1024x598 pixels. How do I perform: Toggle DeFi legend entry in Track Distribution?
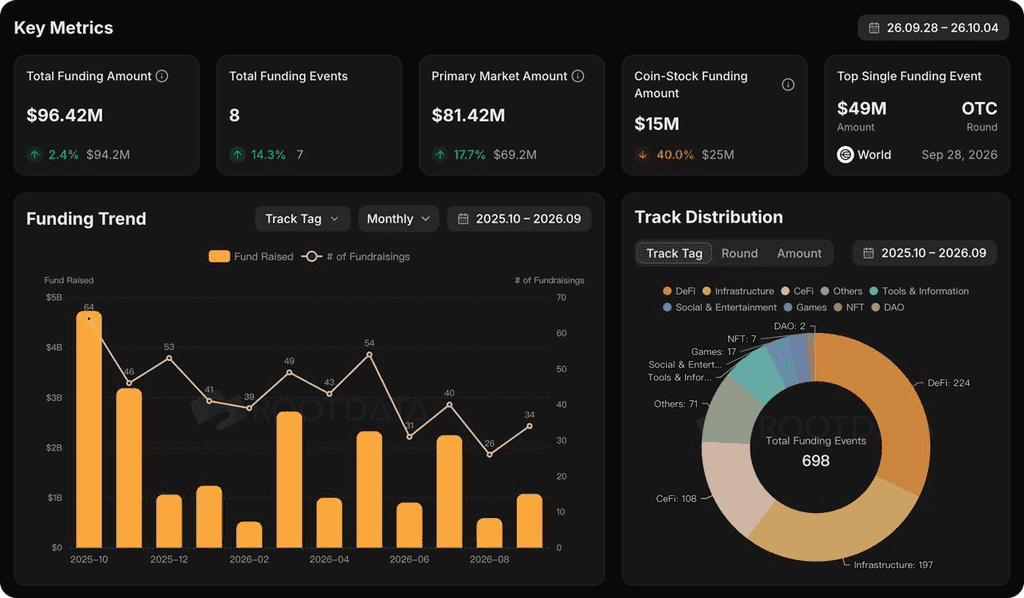pyautogui.click(x=679, y=291)
